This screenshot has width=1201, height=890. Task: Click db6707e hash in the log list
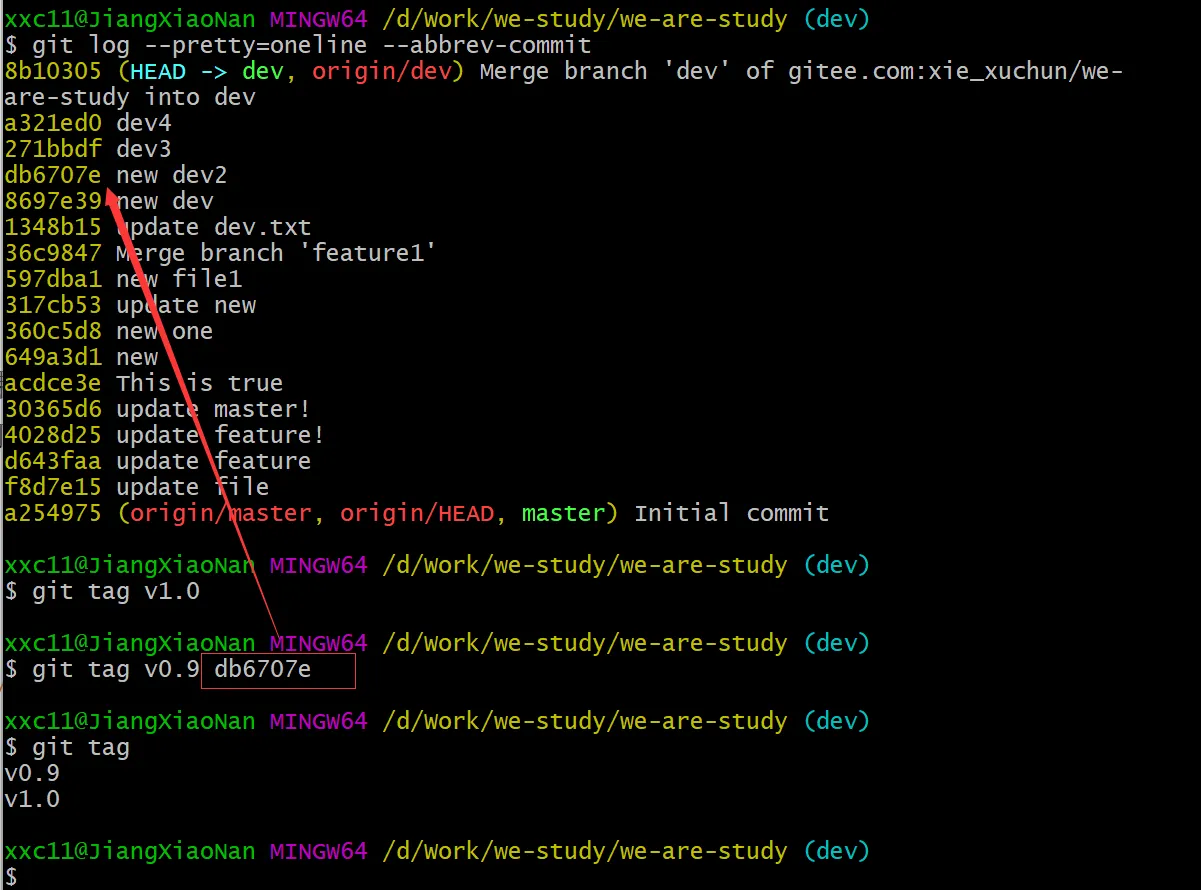[x=52, y=175]
